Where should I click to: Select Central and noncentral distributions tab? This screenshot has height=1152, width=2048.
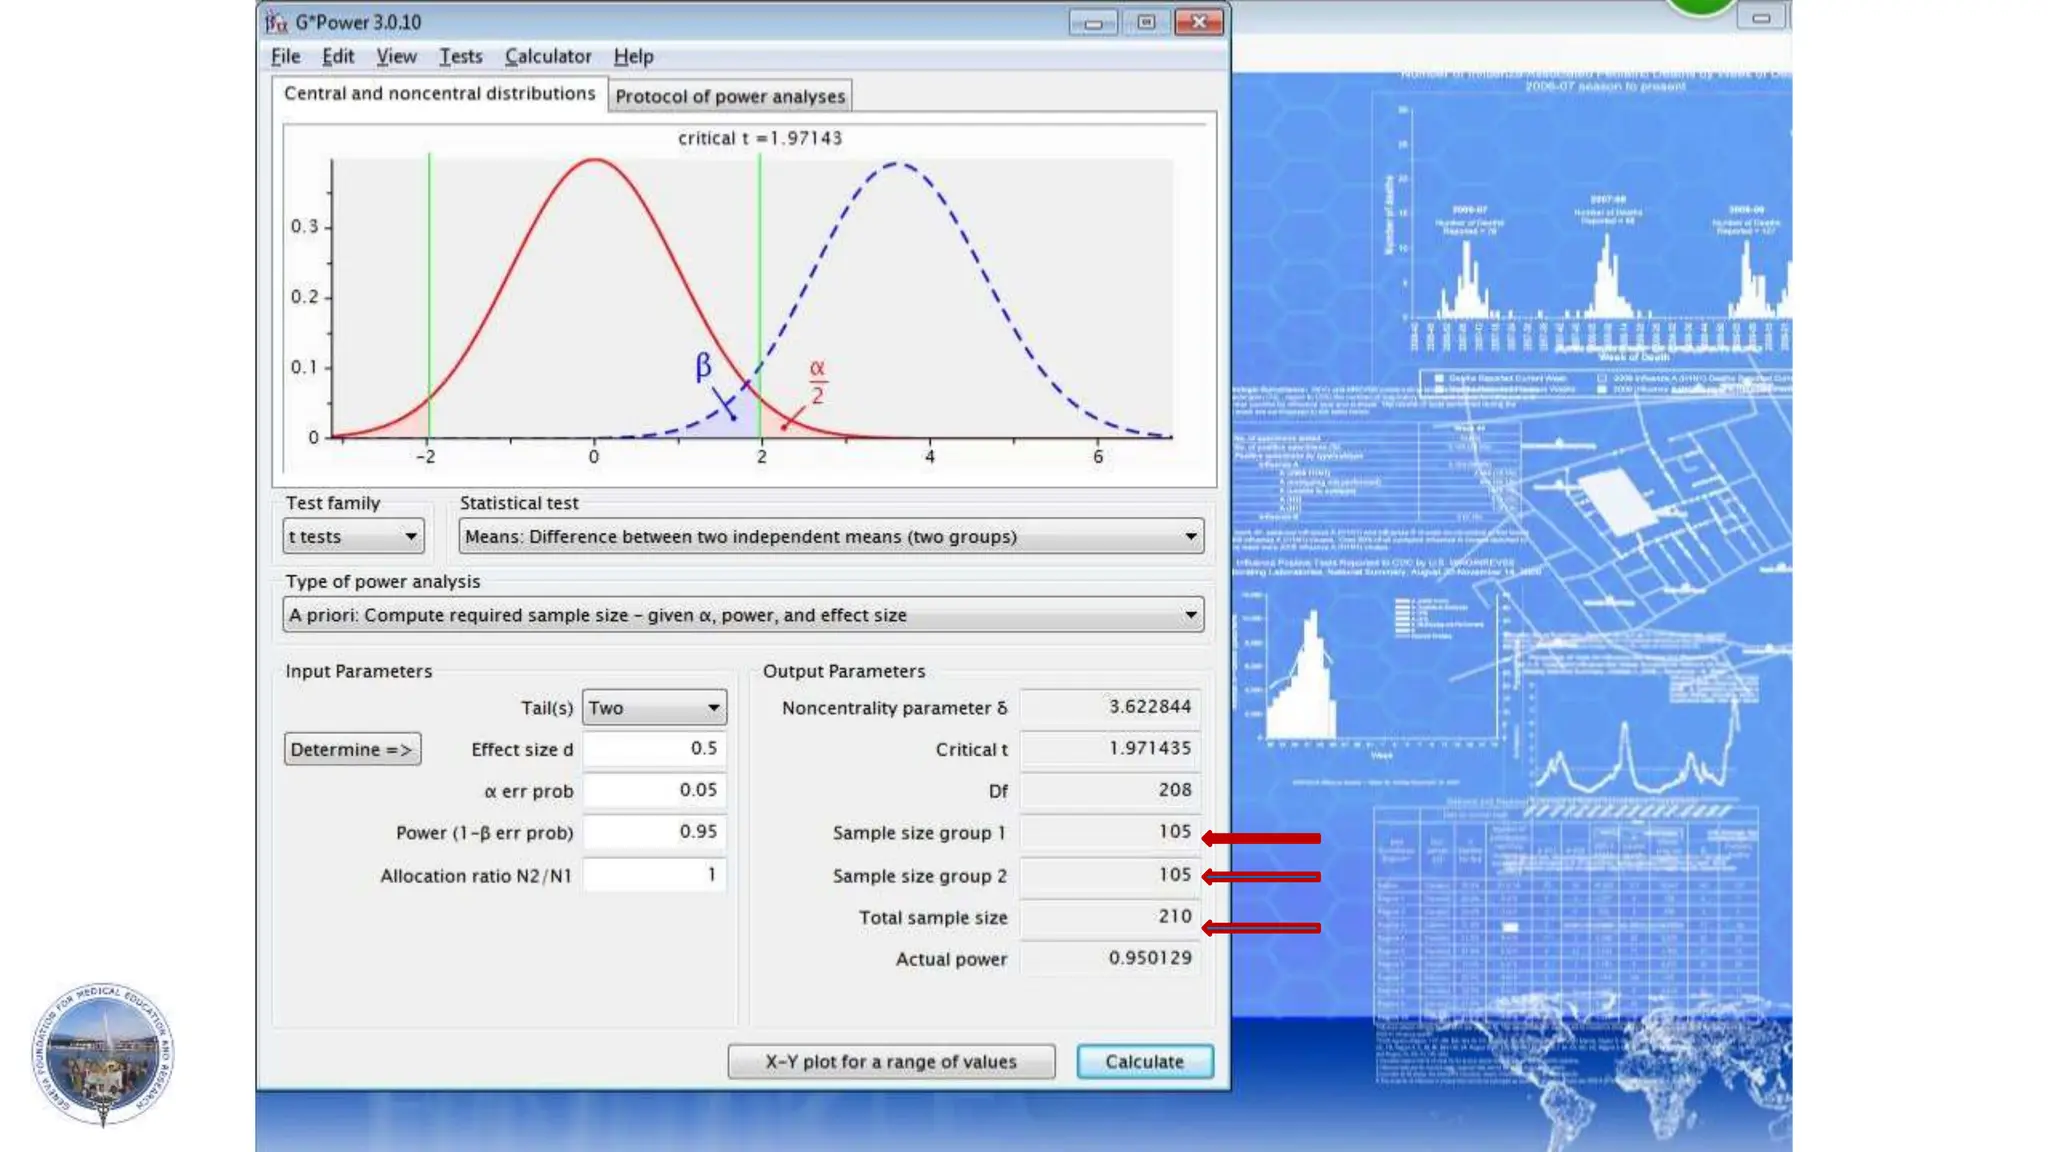(x=439, y=94)
